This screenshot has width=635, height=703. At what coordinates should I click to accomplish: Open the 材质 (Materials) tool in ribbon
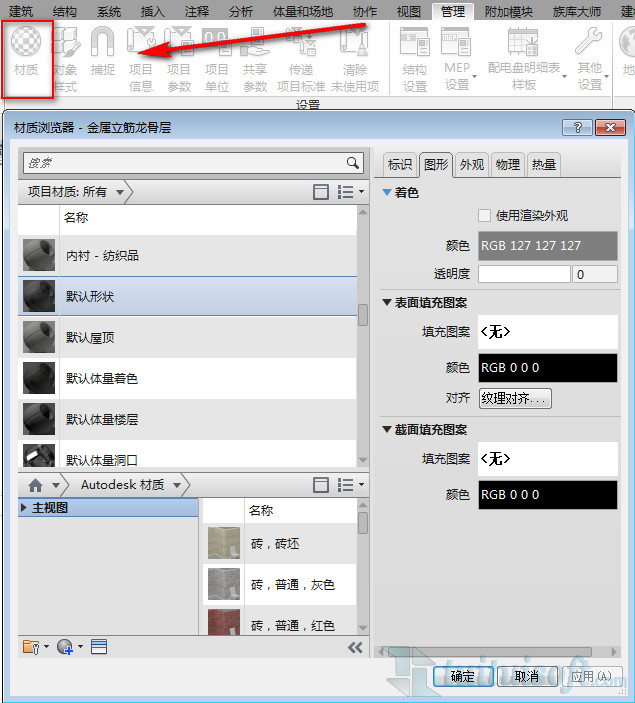click(26, 53)
